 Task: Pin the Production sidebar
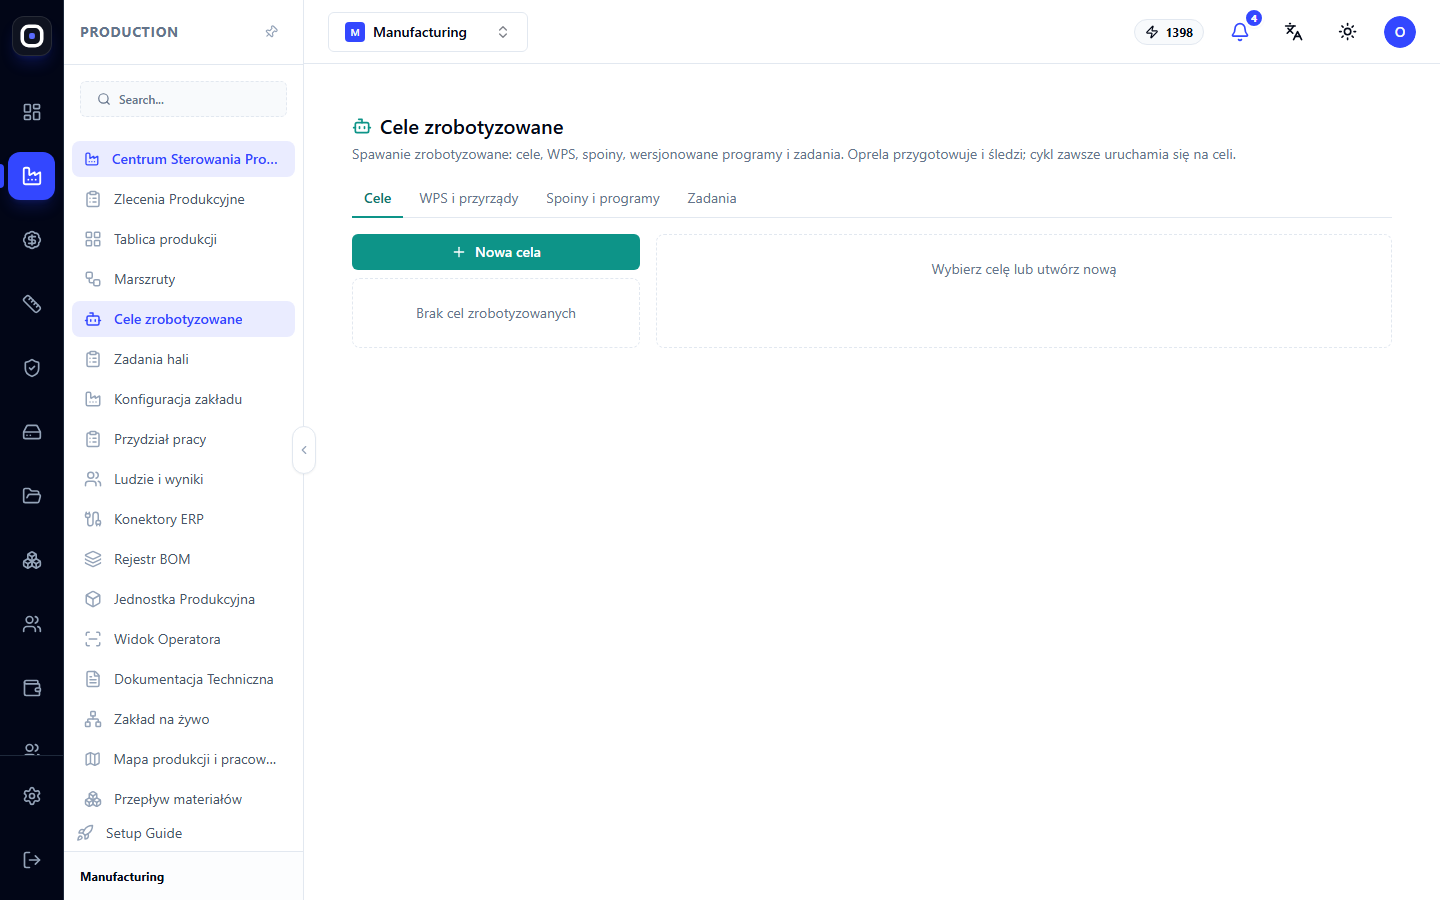click(x=271, y=32)
